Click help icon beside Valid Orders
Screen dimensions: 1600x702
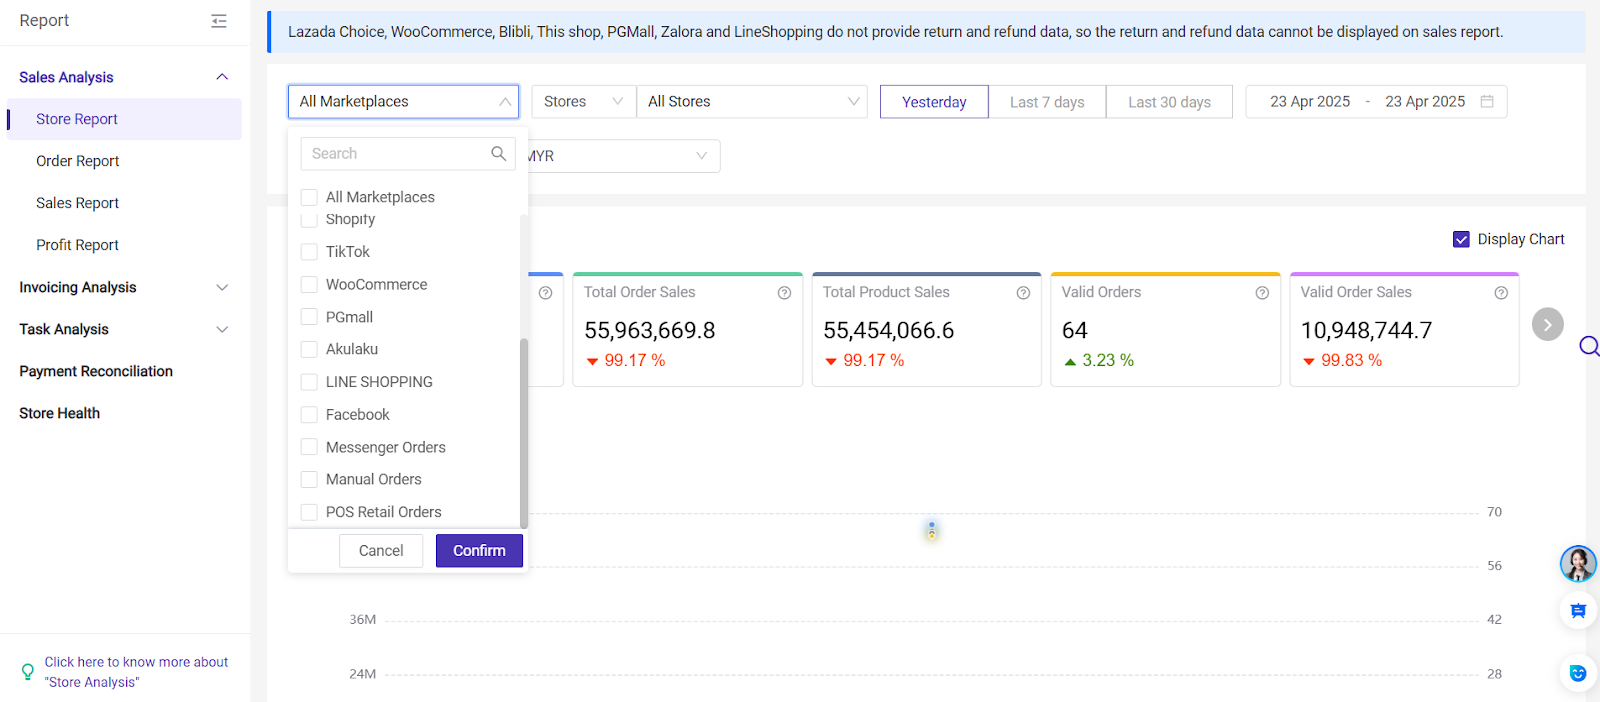(1262, 293)
